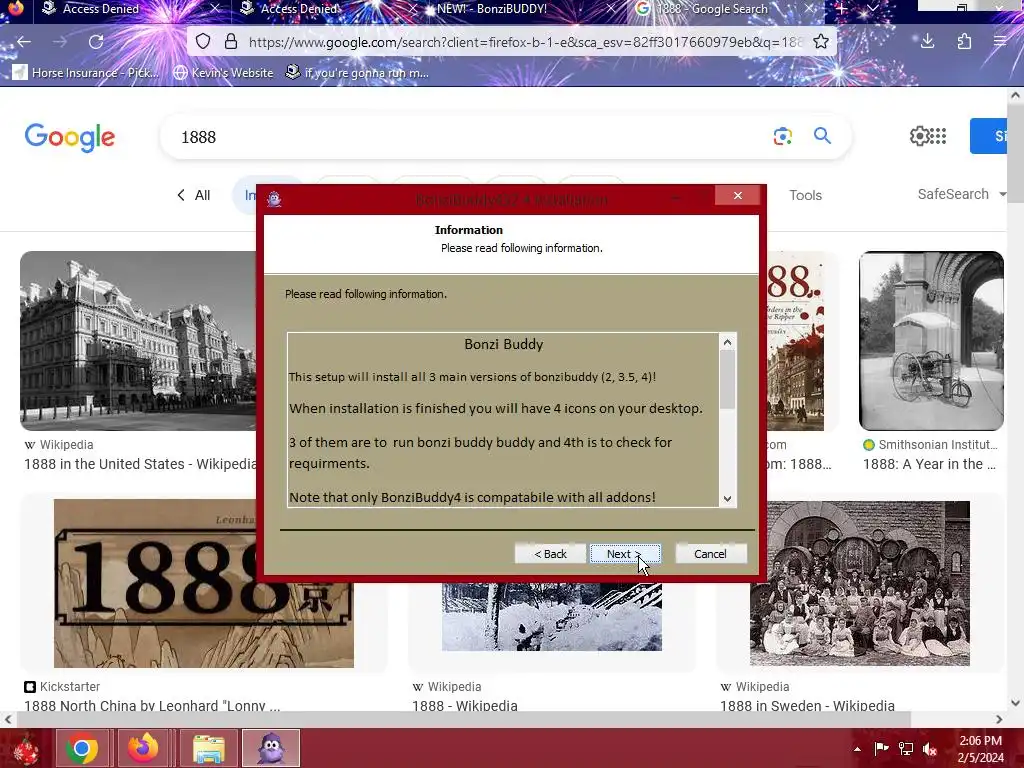Click BonziBuddy installer taskbar icon

[x=271, y=748]
